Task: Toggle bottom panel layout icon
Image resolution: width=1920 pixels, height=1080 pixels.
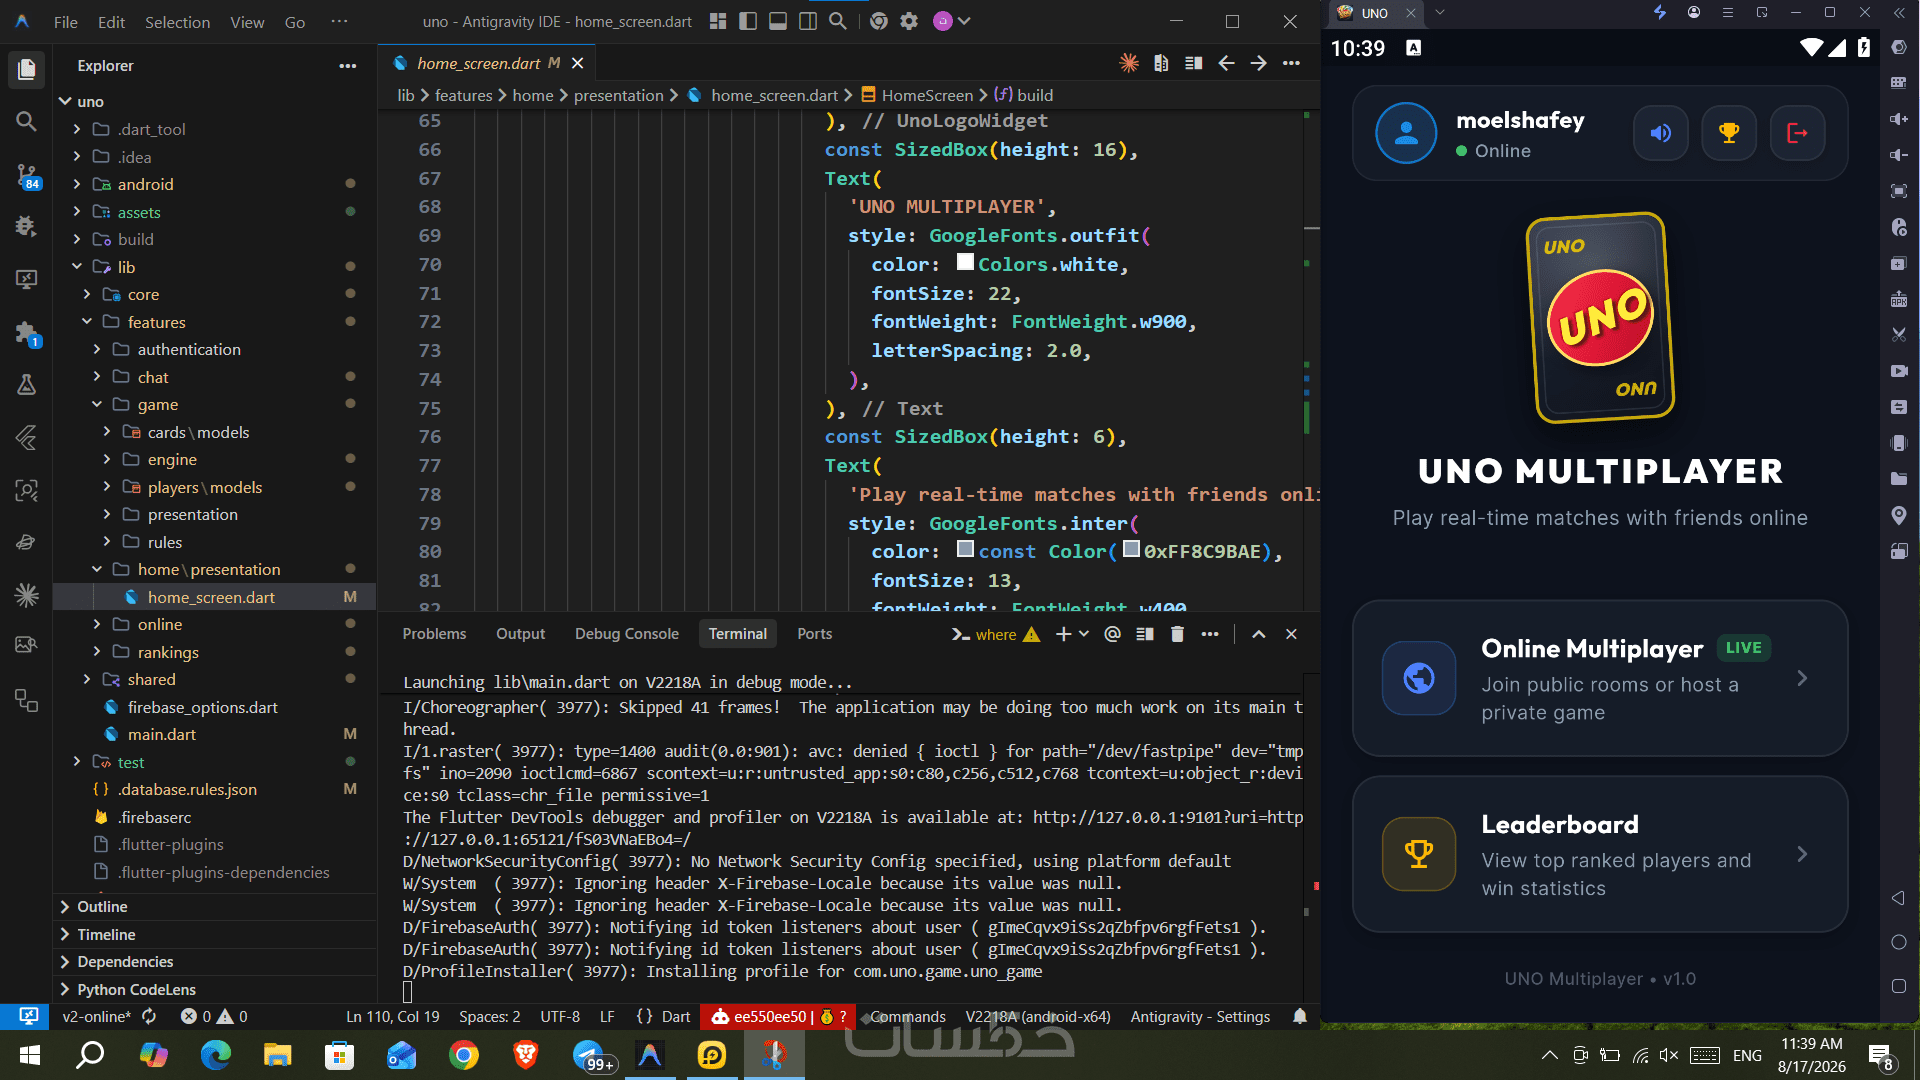Action: [778, 21]
